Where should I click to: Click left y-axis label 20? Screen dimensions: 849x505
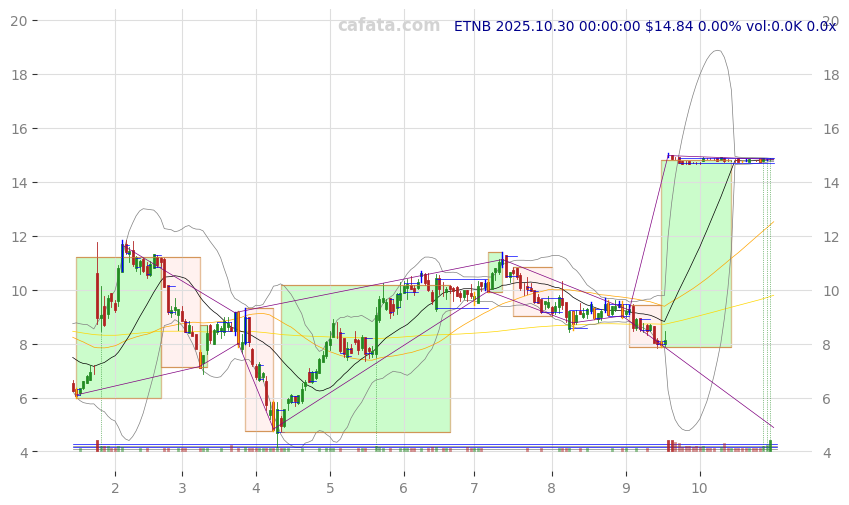click(30, 20)
